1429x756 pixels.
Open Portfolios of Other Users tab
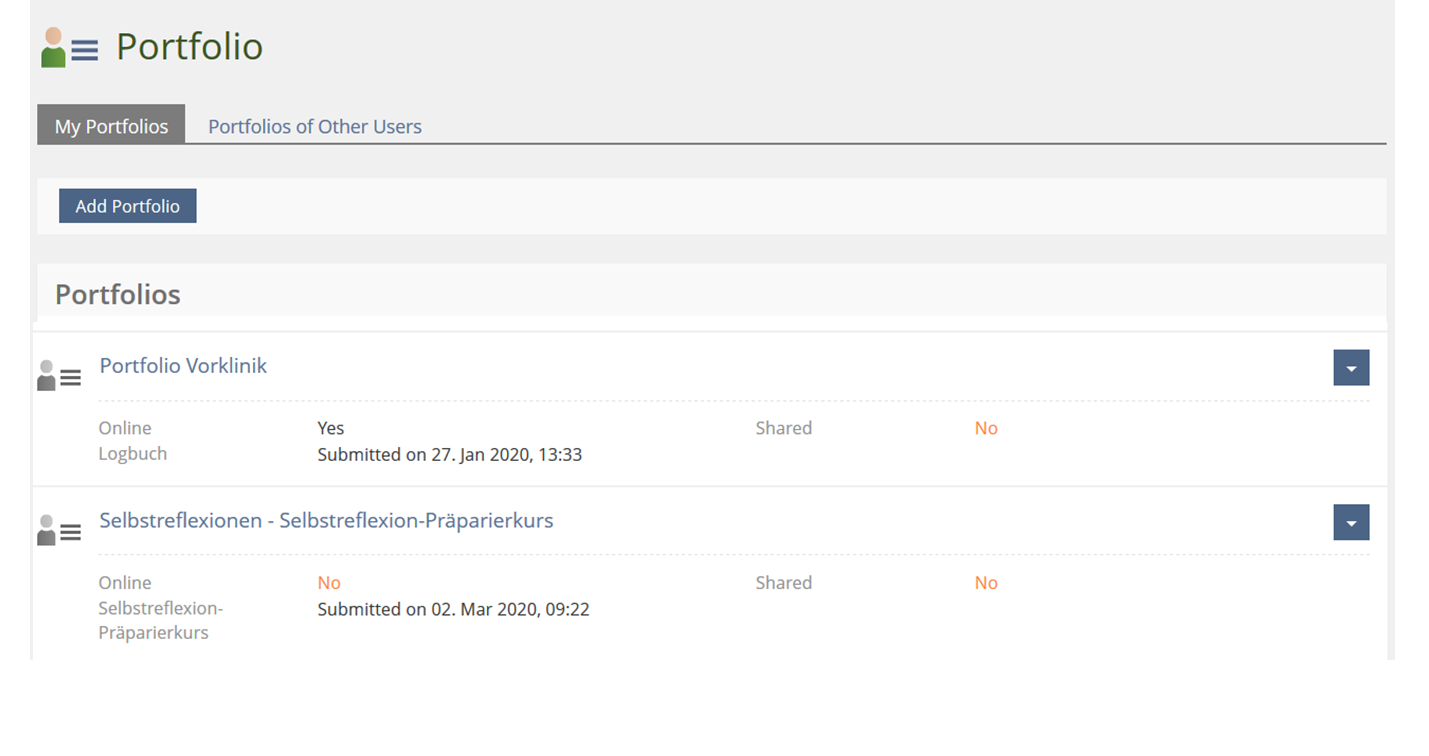(315, 126)
